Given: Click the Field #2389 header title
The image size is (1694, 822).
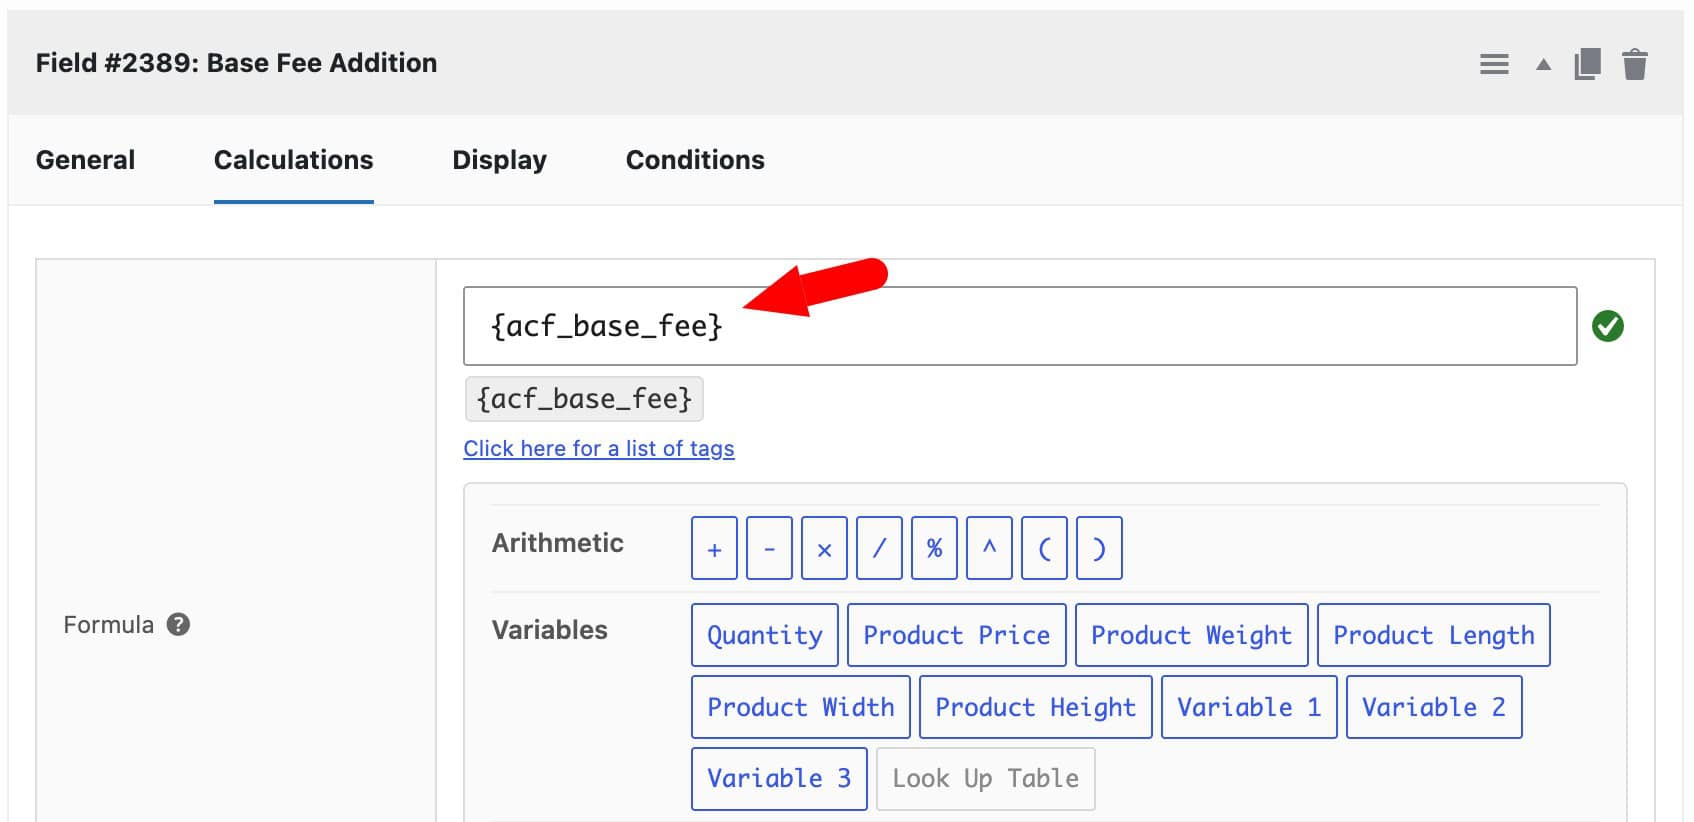Looking at the screenshot, I should pos(236,63).
